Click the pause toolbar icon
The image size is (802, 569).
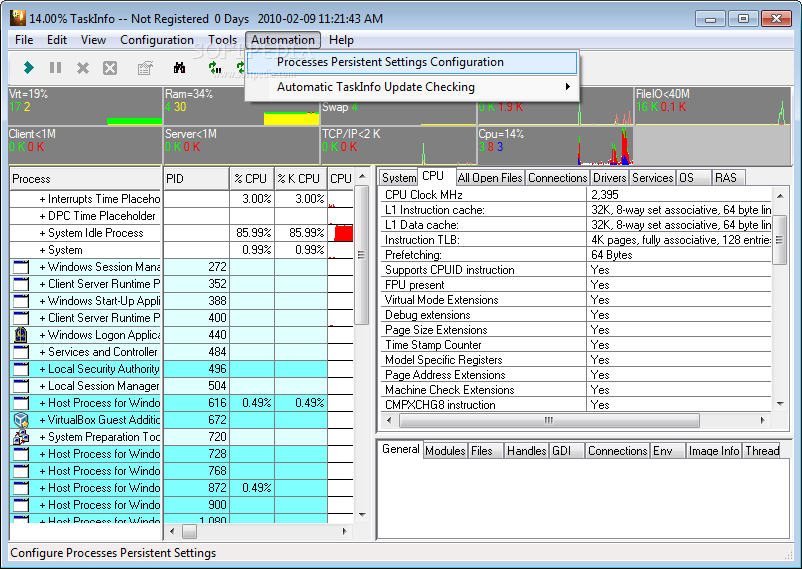coord(55,68)
